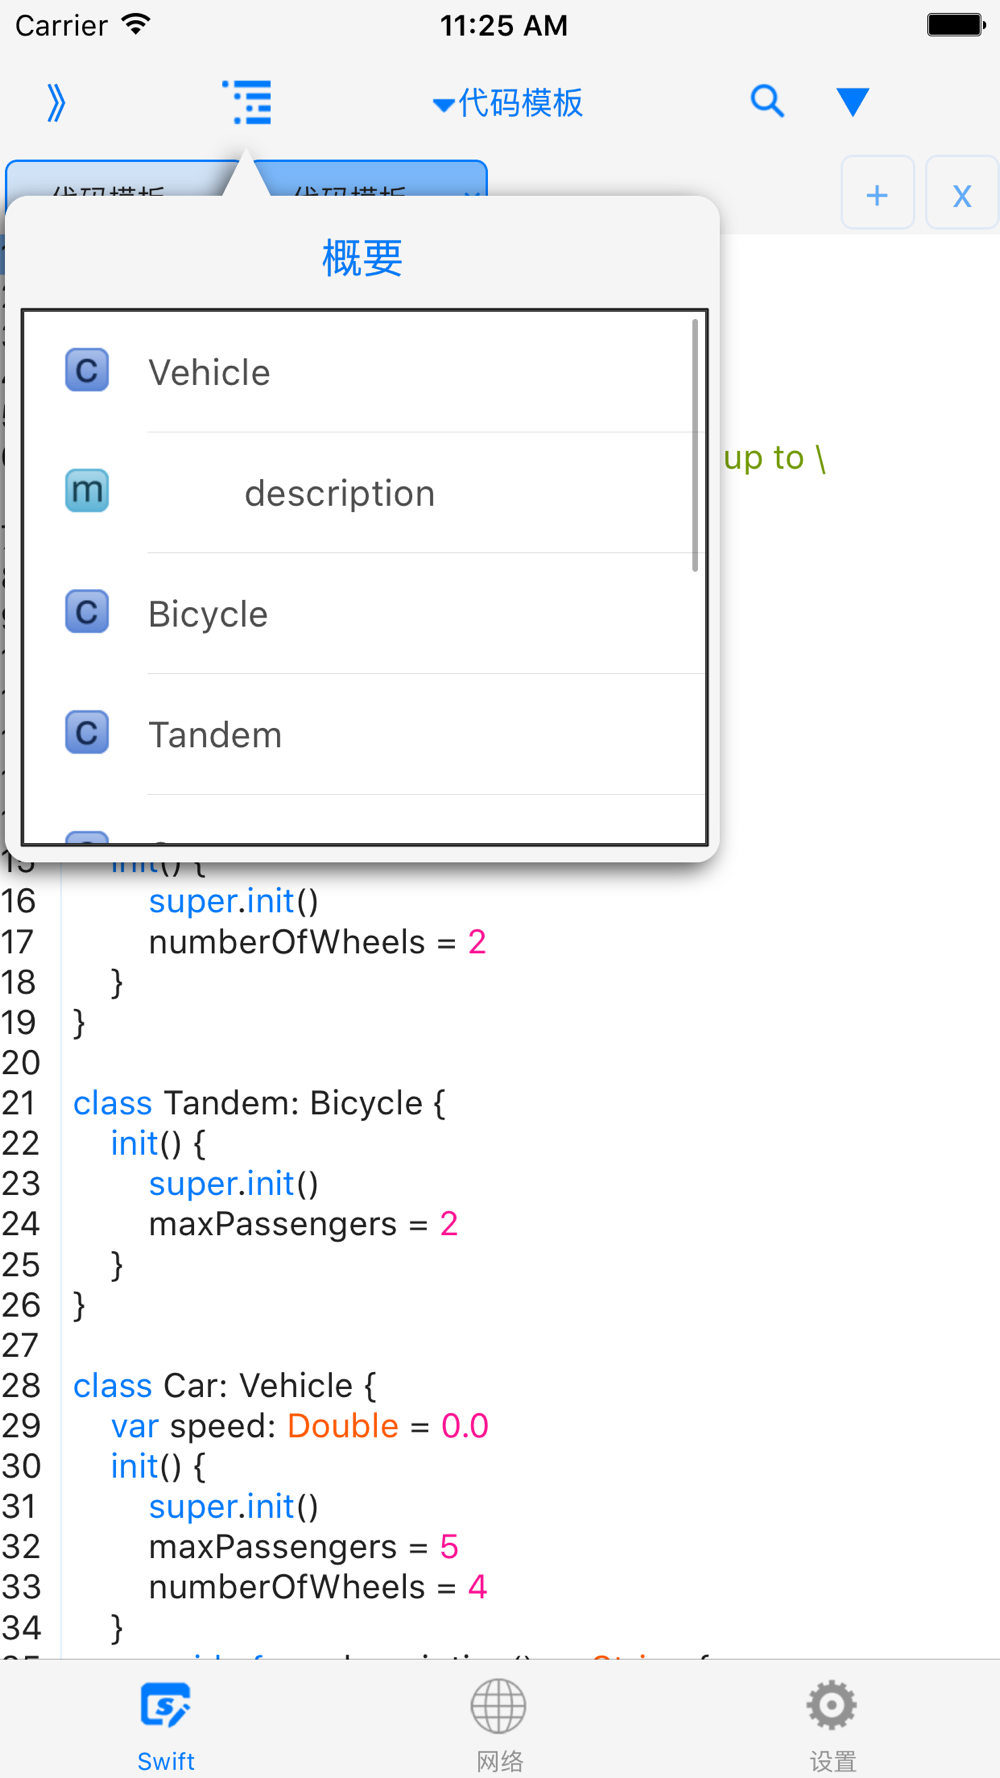Screen dimensions: 1000x1778
Task: Open the outline list icon in toolbar
Action: coord(248,102)
